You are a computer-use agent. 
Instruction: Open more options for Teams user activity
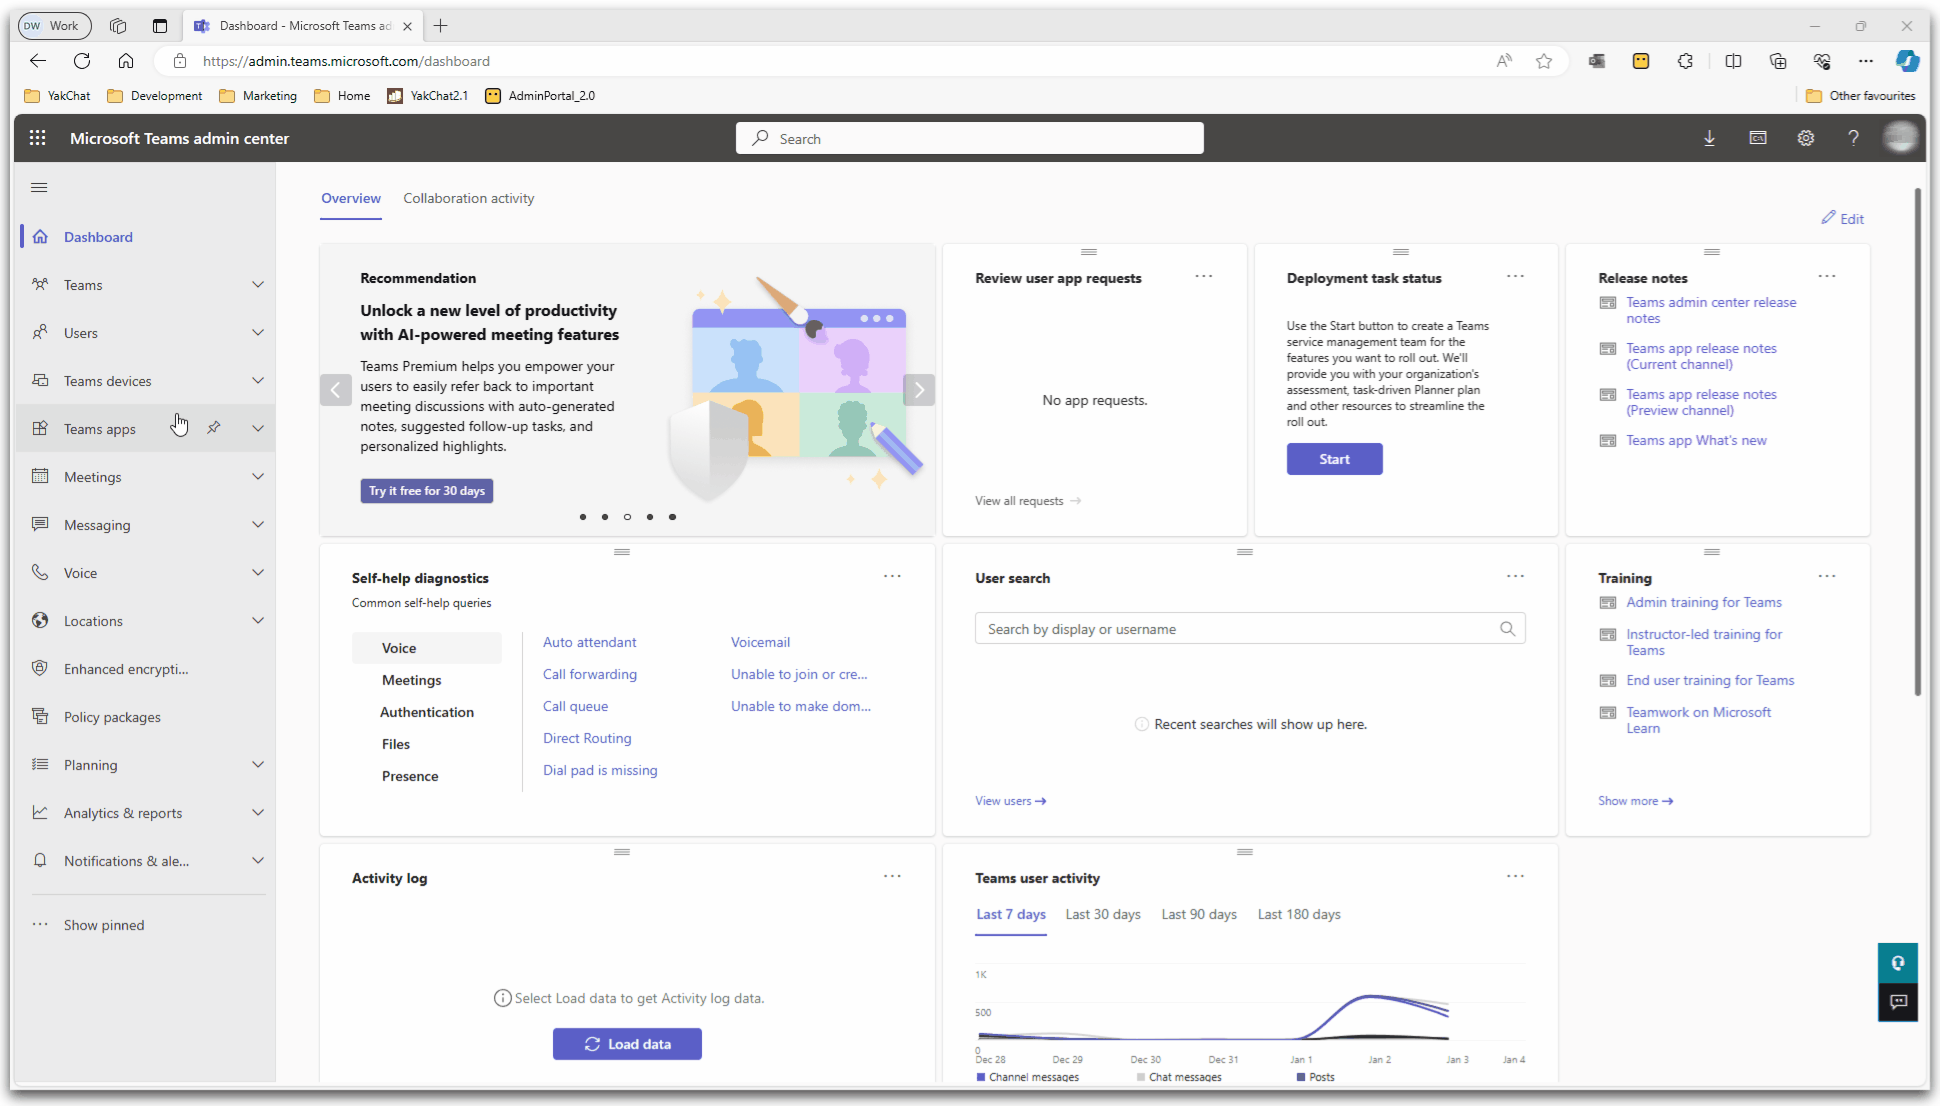point(1515,876)
